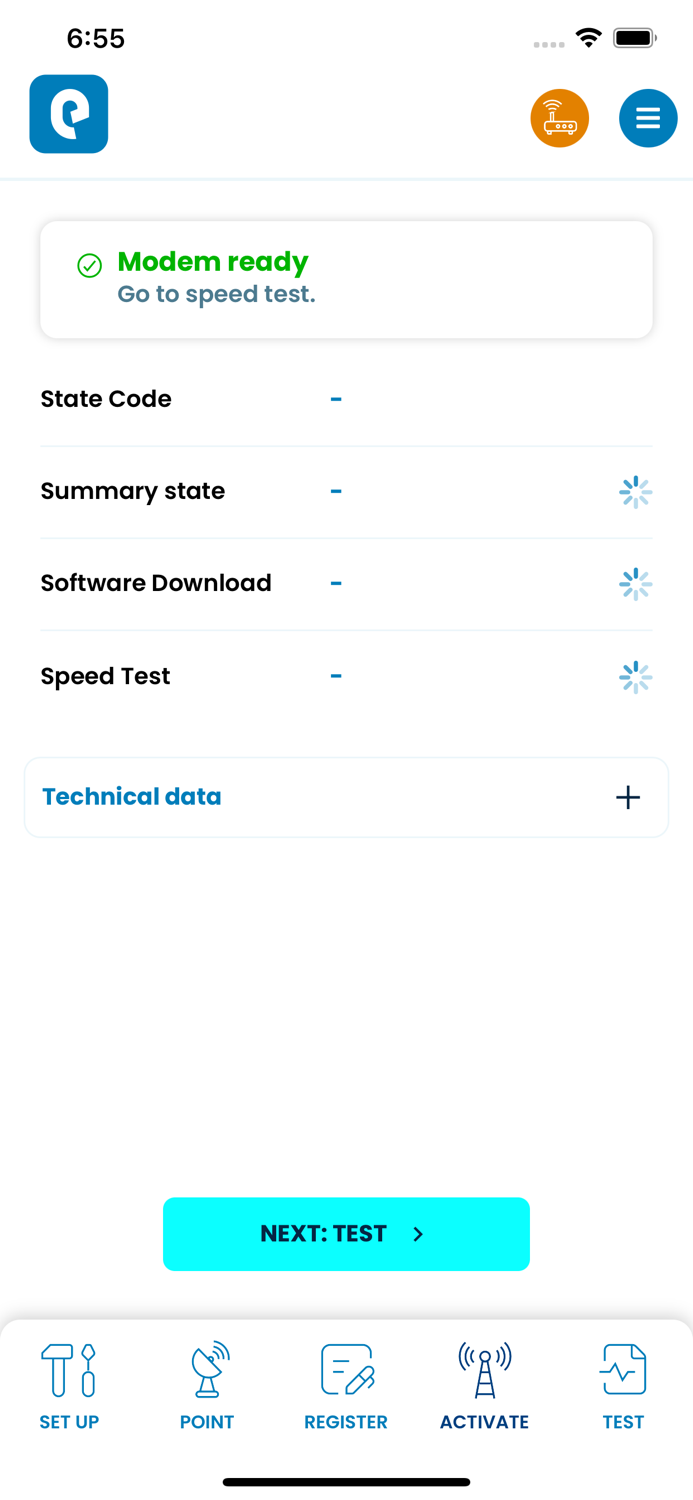Tap the app logo in the corner
693x1500 pixels.
click(x=68, y=113)
